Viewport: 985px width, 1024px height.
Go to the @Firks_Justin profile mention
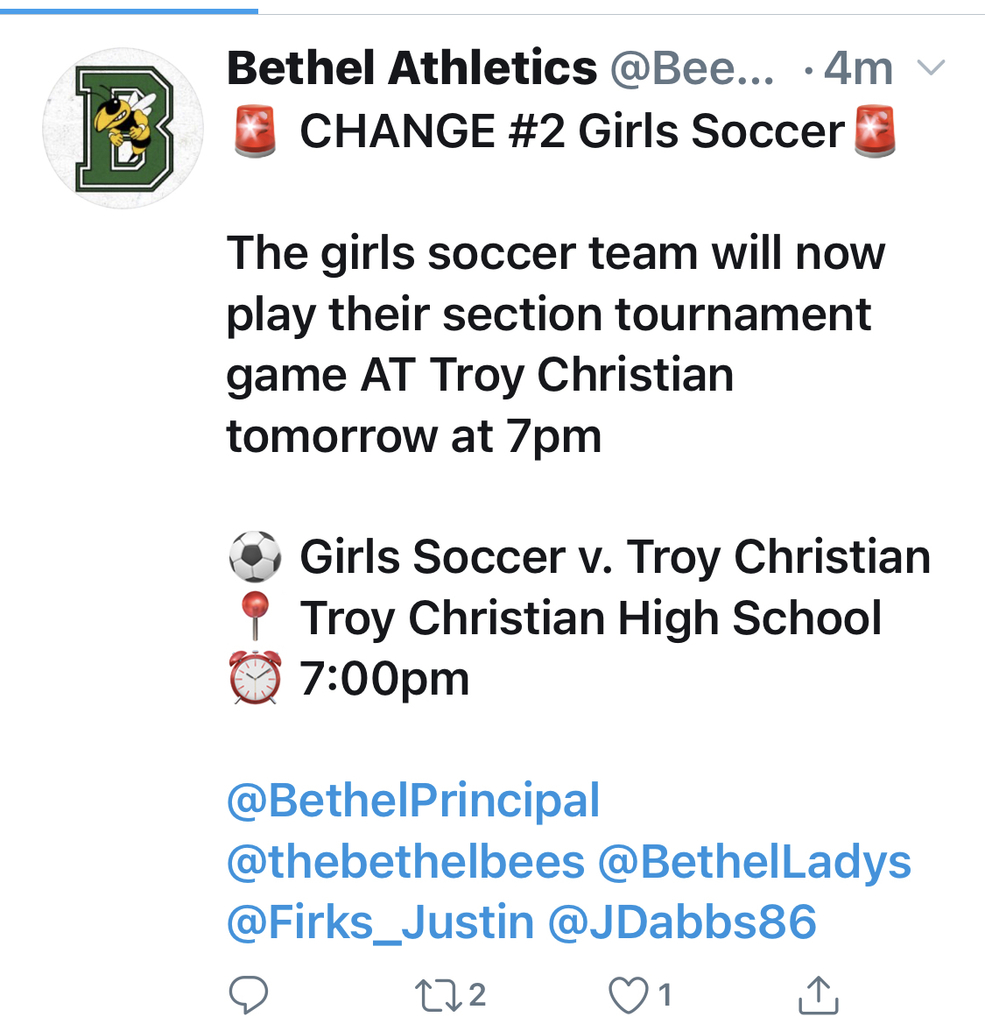coord(380,922)
